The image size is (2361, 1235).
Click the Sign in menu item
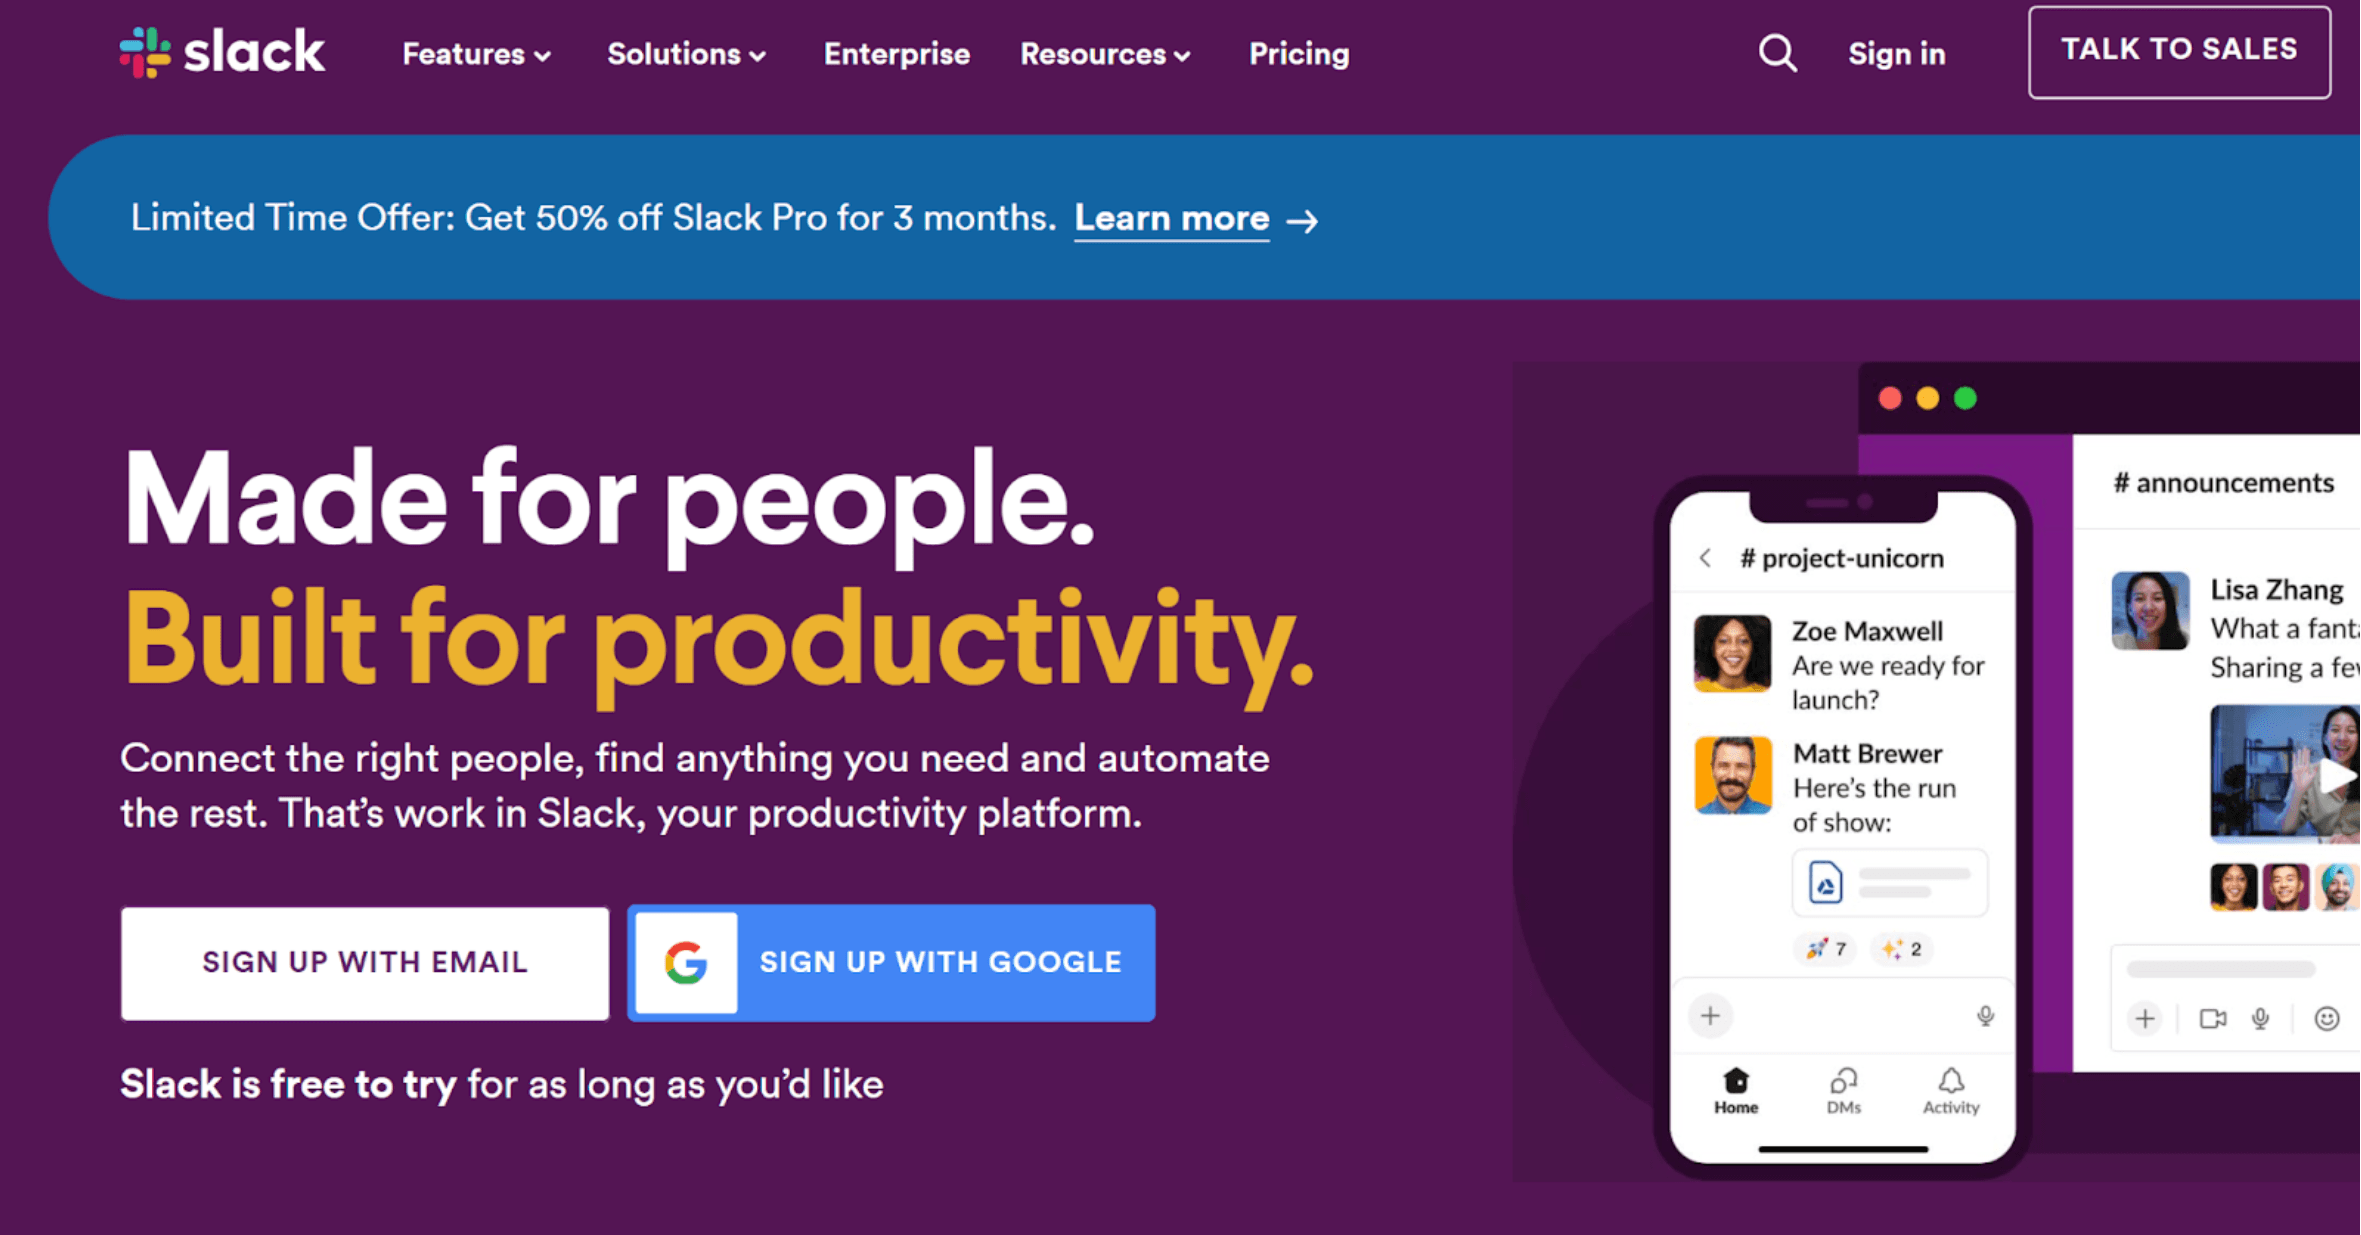tap(1896, 52)
